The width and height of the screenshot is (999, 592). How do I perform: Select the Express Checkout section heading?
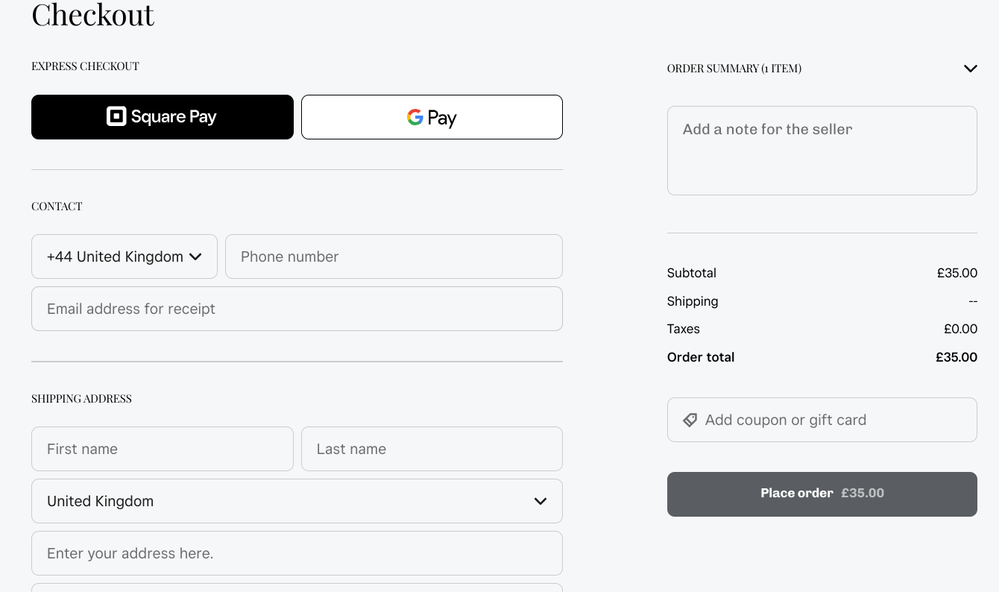pos(85,66)
